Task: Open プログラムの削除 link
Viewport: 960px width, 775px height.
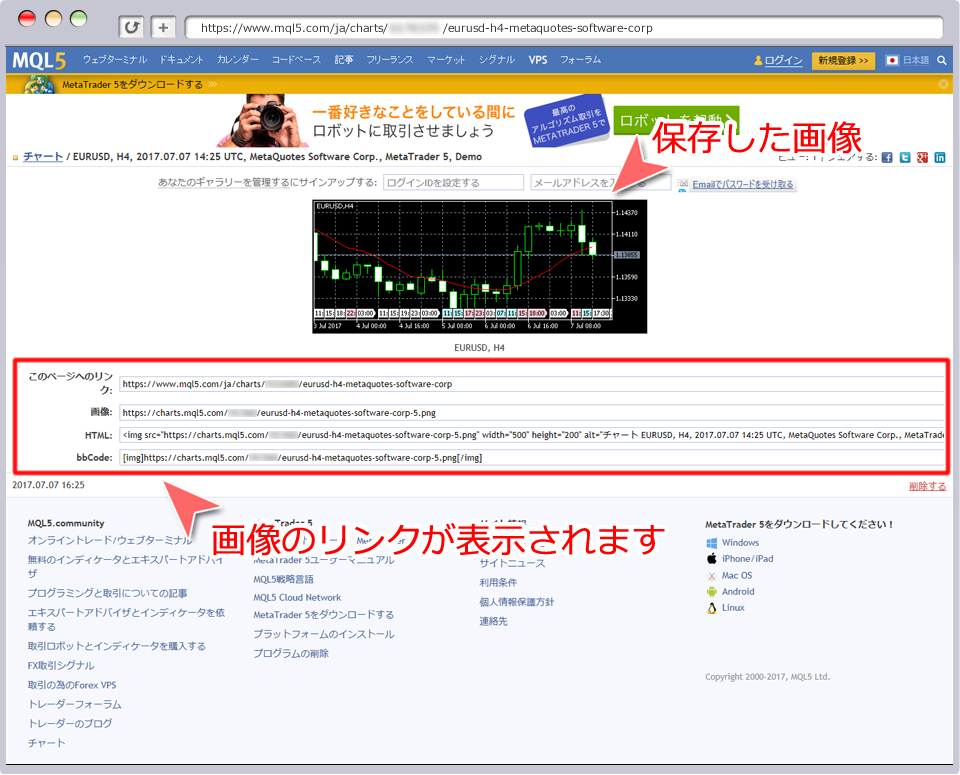Action: tap(291, 654)
